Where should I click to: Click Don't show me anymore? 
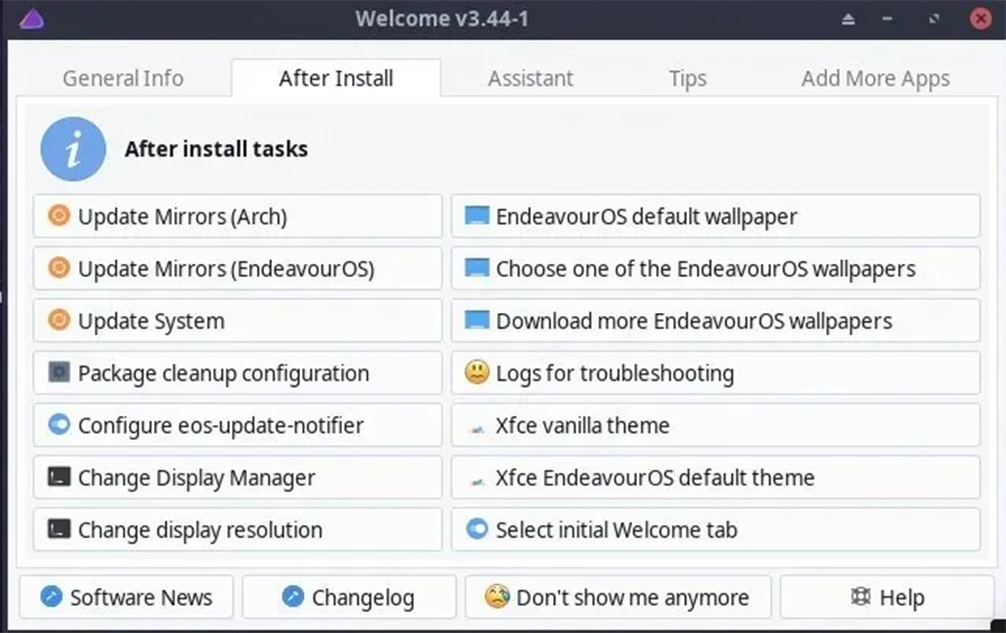click(618, 597)
